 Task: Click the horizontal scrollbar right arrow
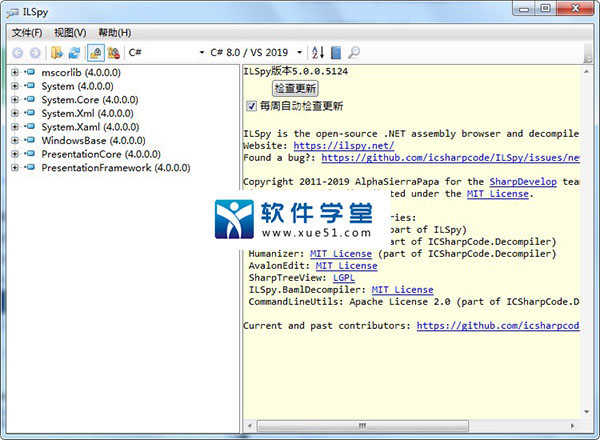572,426
